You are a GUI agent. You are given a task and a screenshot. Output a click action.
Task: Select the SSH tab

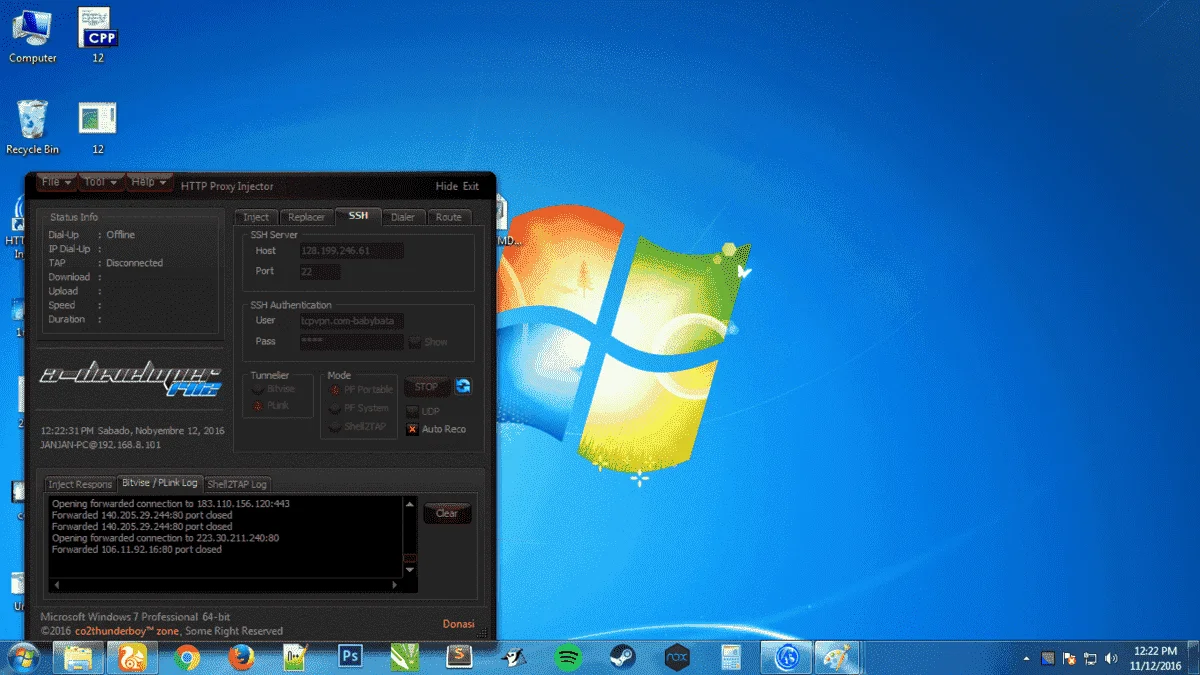[x=358, y=216]
